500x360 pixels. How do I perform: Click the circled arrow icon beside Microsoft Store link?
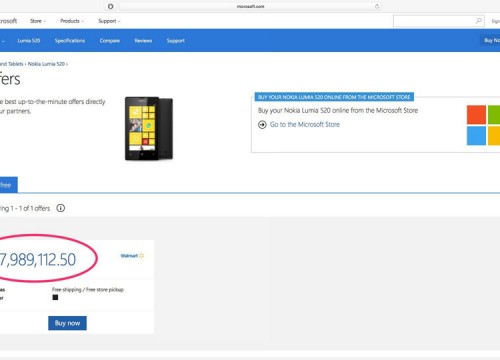tap(262, 125)
